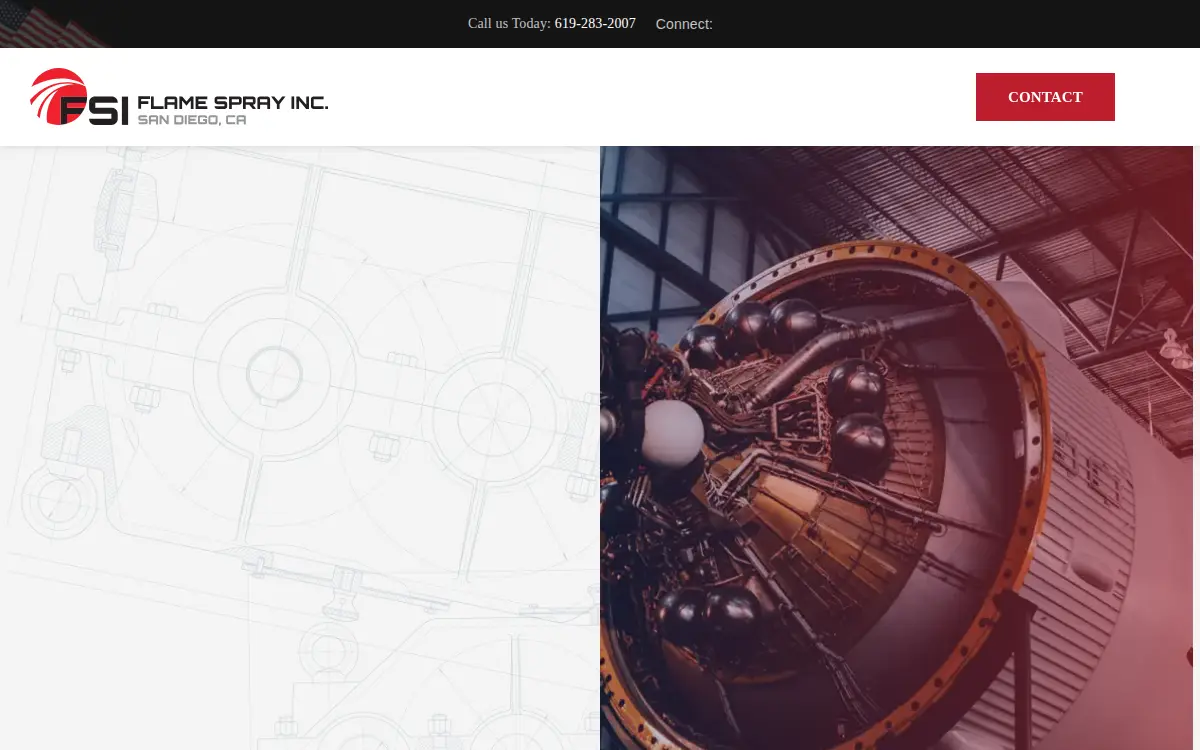The height and width of the screenshot is (750, 1200).
Task: Open the rocket engine hero image
Action: tap(896, 448)
